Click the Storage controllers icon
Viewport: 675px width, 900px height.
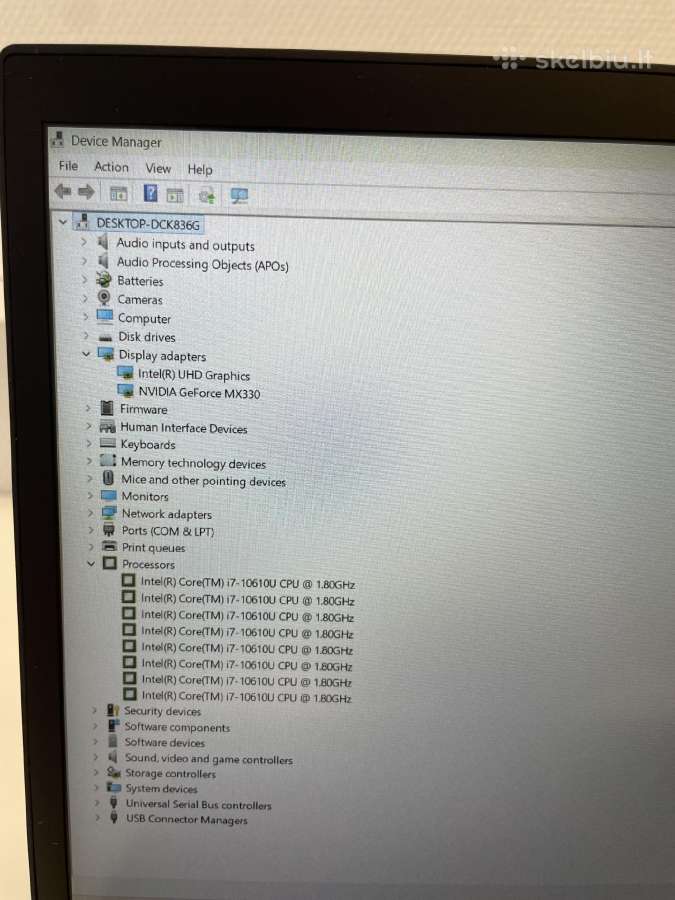[x=114, y=772]
